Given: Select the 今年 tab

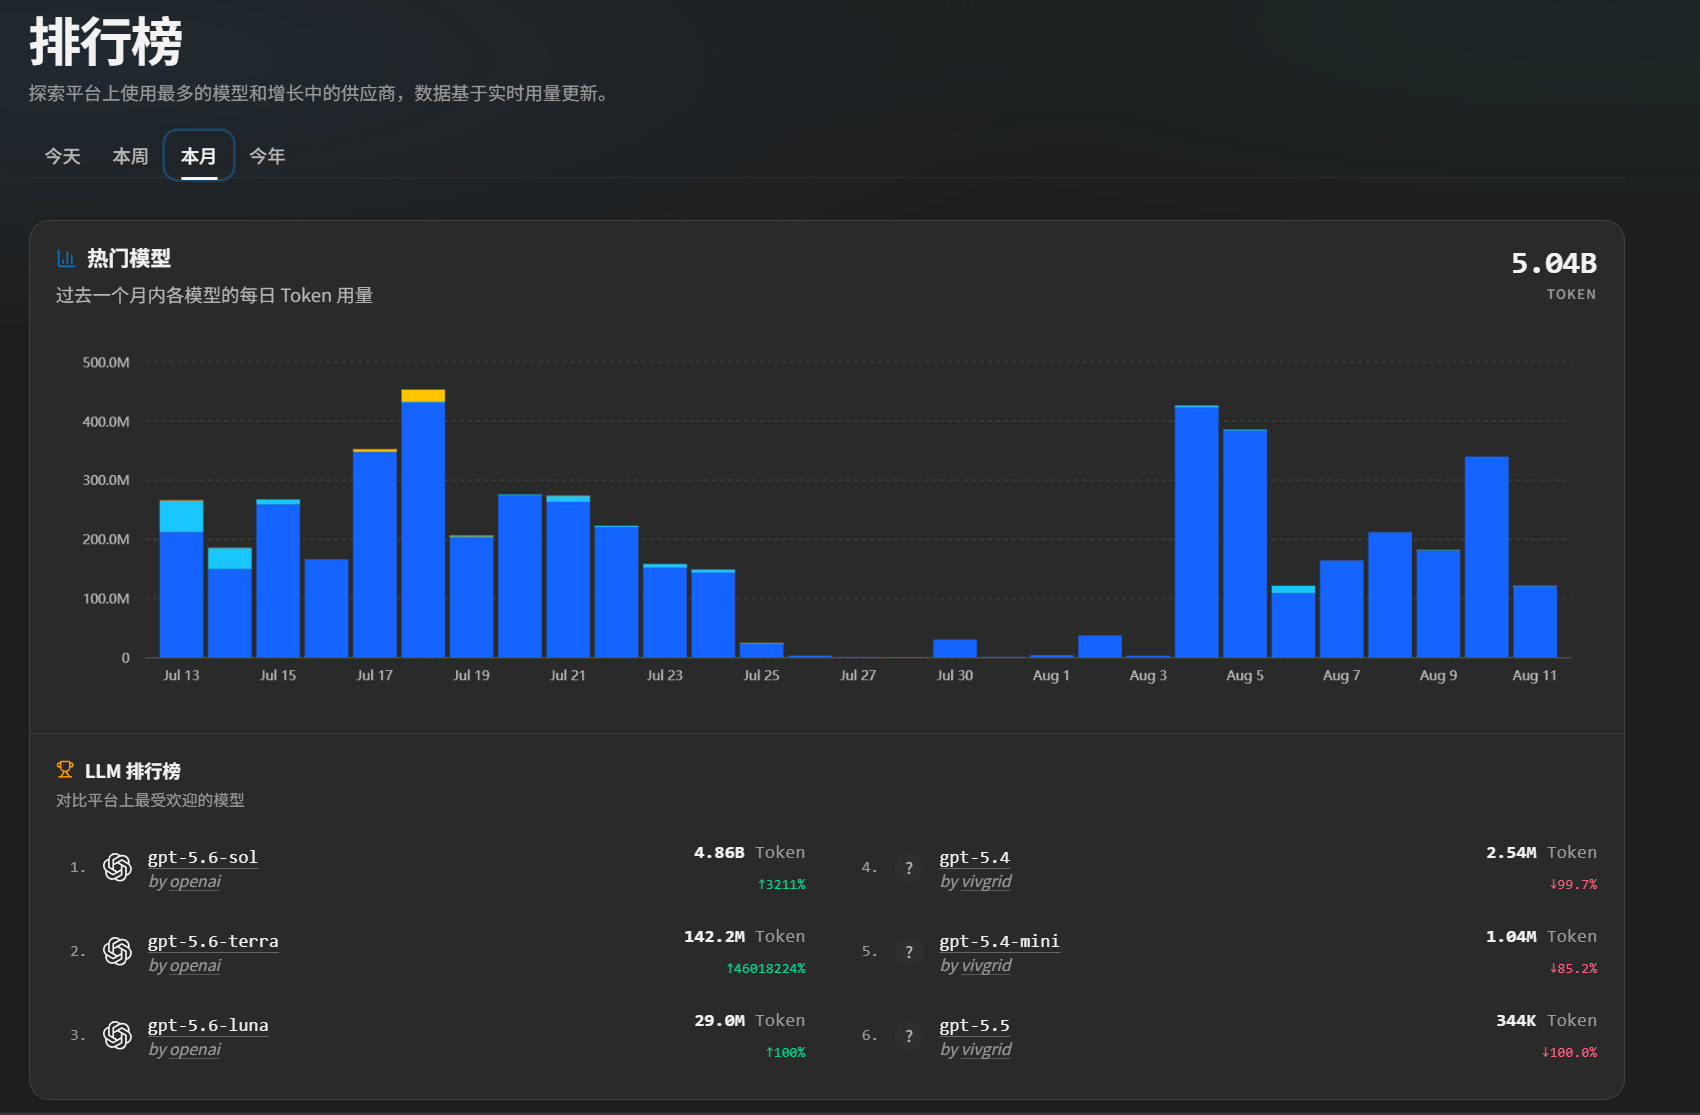Looking at the screenshot, I should pyautogui.click(x=267, y=156).
